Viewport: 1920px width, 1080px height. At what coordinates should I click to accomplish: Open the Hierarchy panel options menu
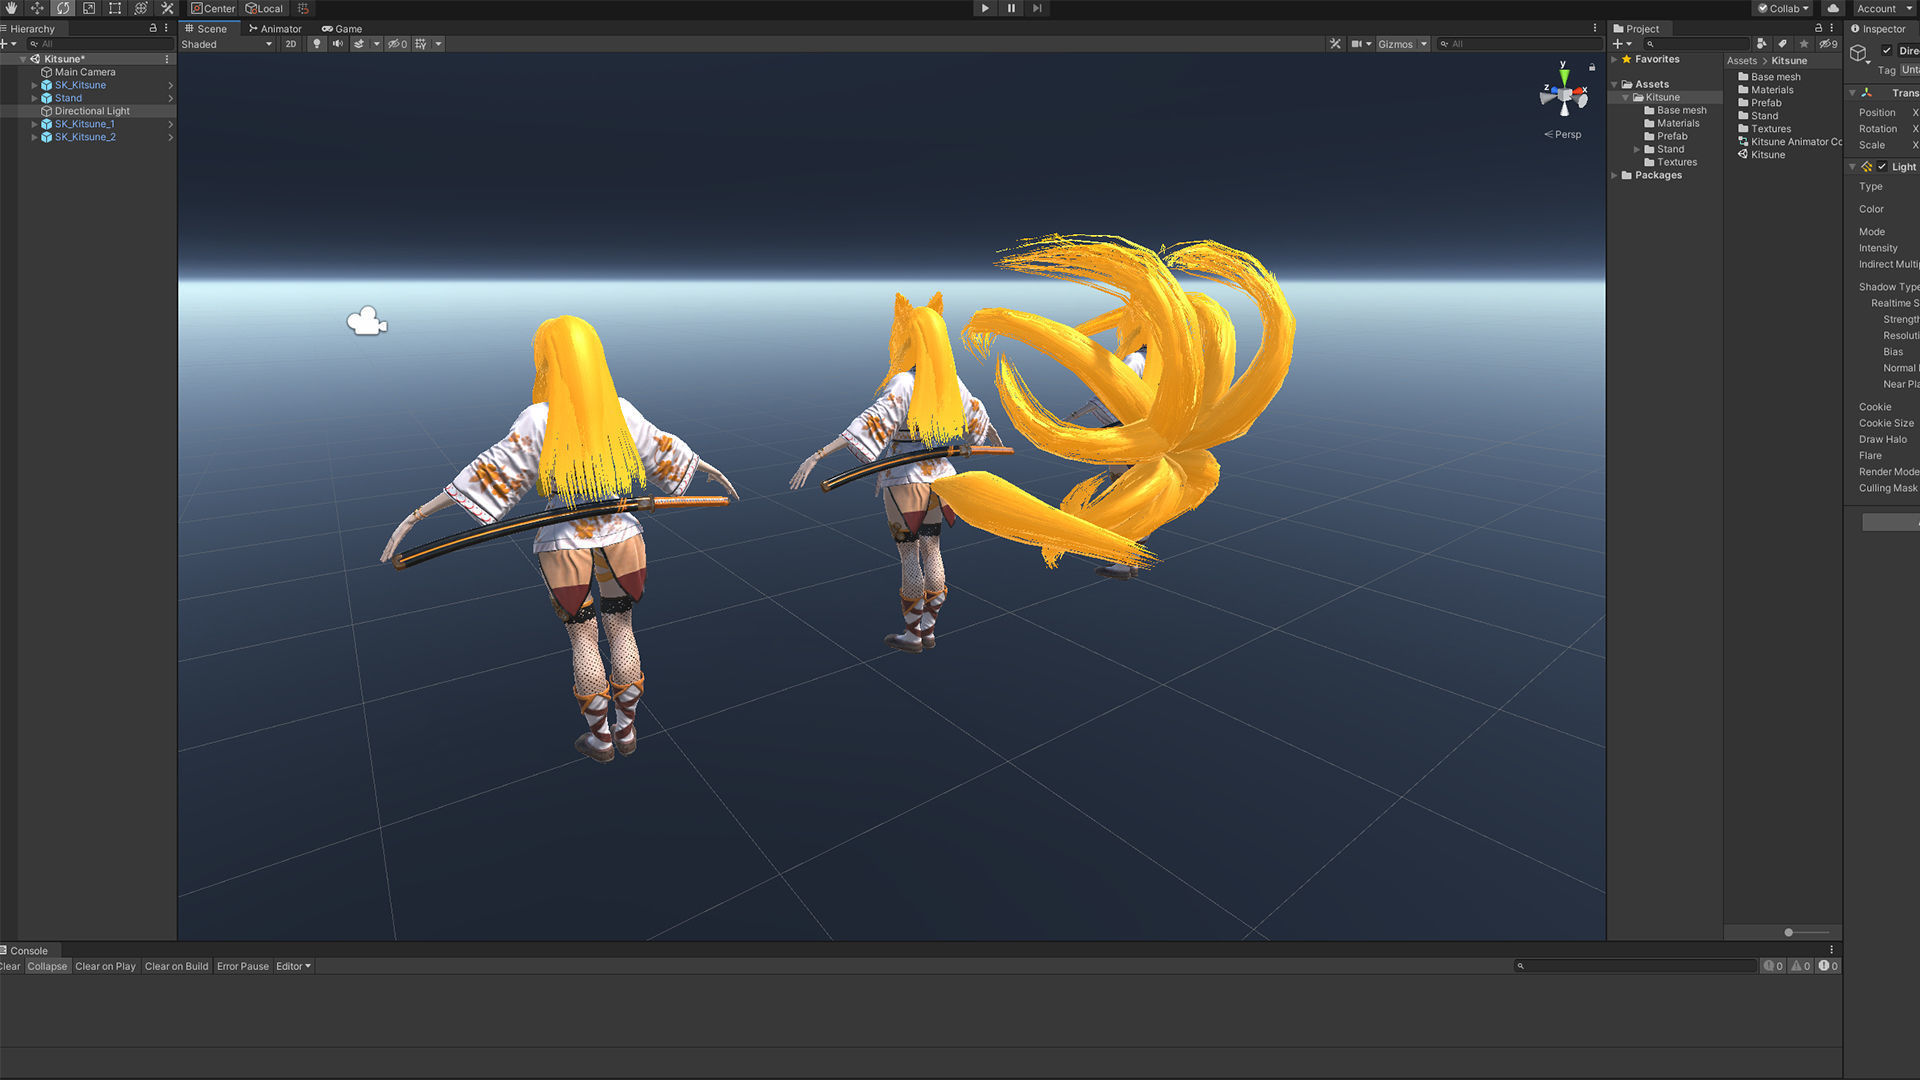click(166, 28)
